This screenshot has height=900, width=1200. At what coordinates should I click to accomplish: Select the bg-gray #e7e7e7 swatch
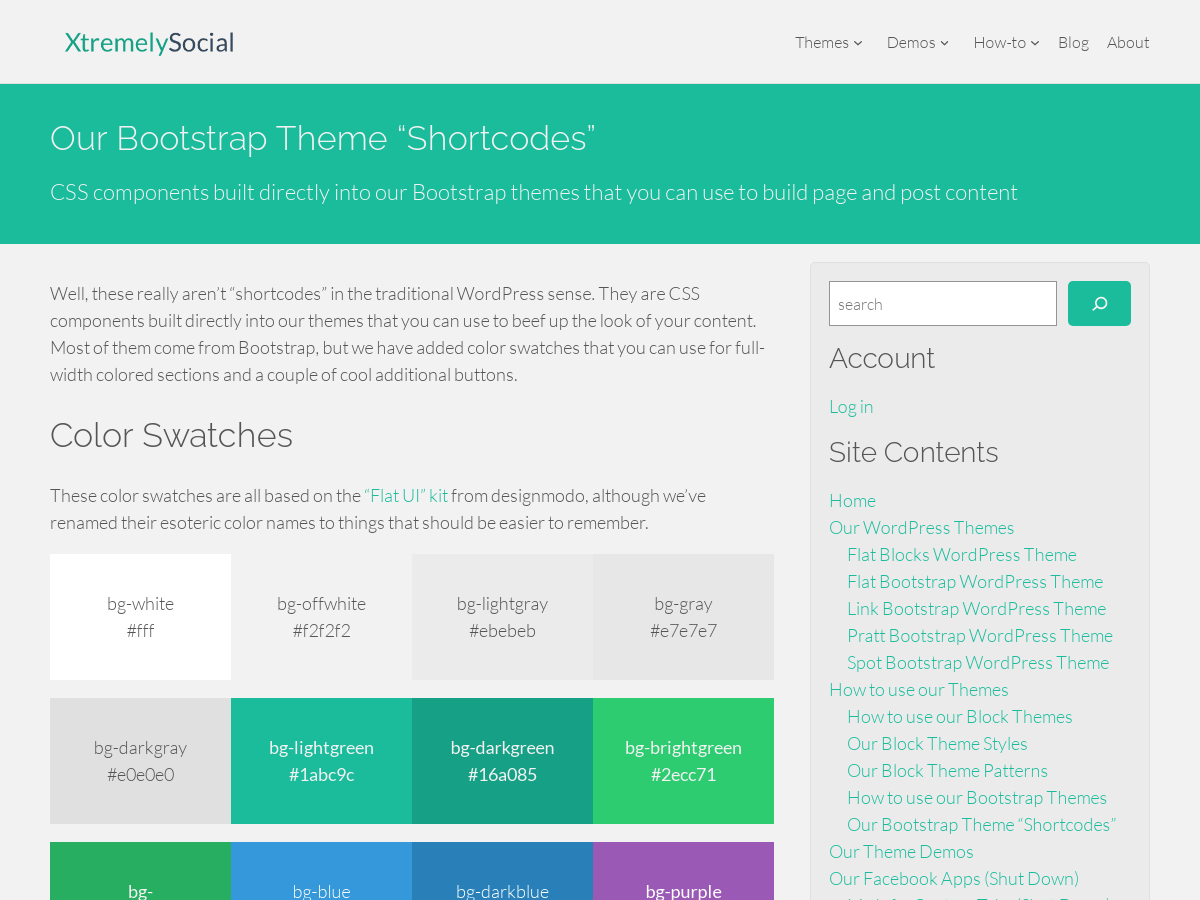683,617
